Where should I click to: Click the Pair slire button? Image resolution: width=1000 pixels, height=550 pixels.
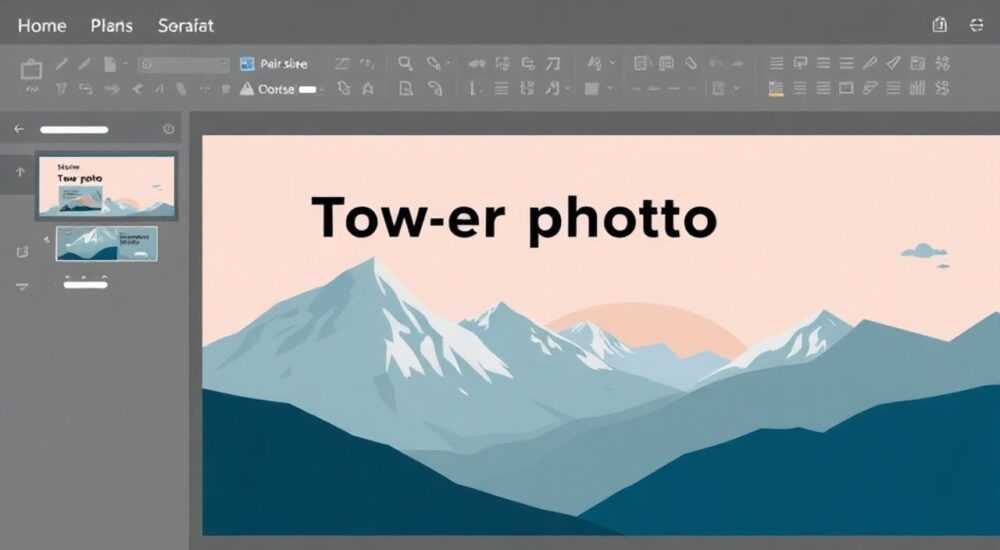pyautogui.click(x=274, y=64)
